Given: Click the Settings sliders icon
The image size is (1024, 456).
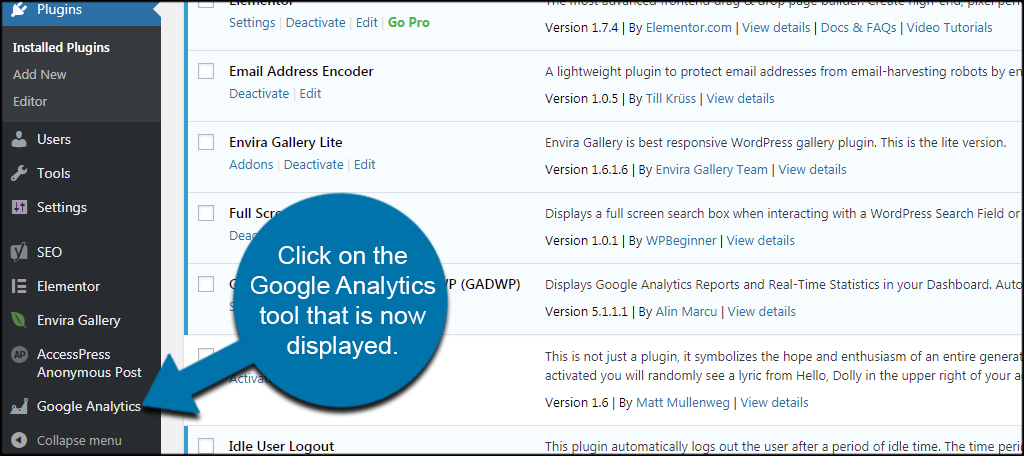Looking at the screenshot, I should (18, 208).
